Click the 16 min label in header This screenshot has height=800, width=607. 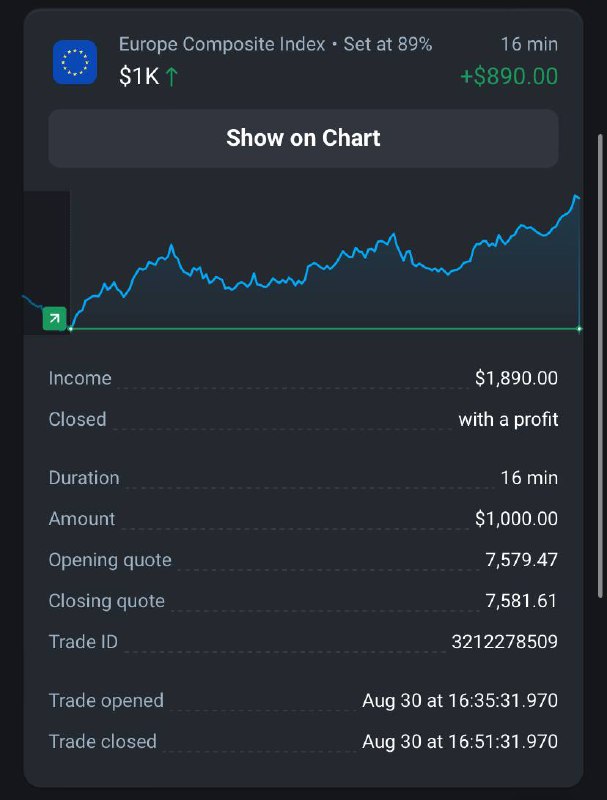tap(529, 44)
